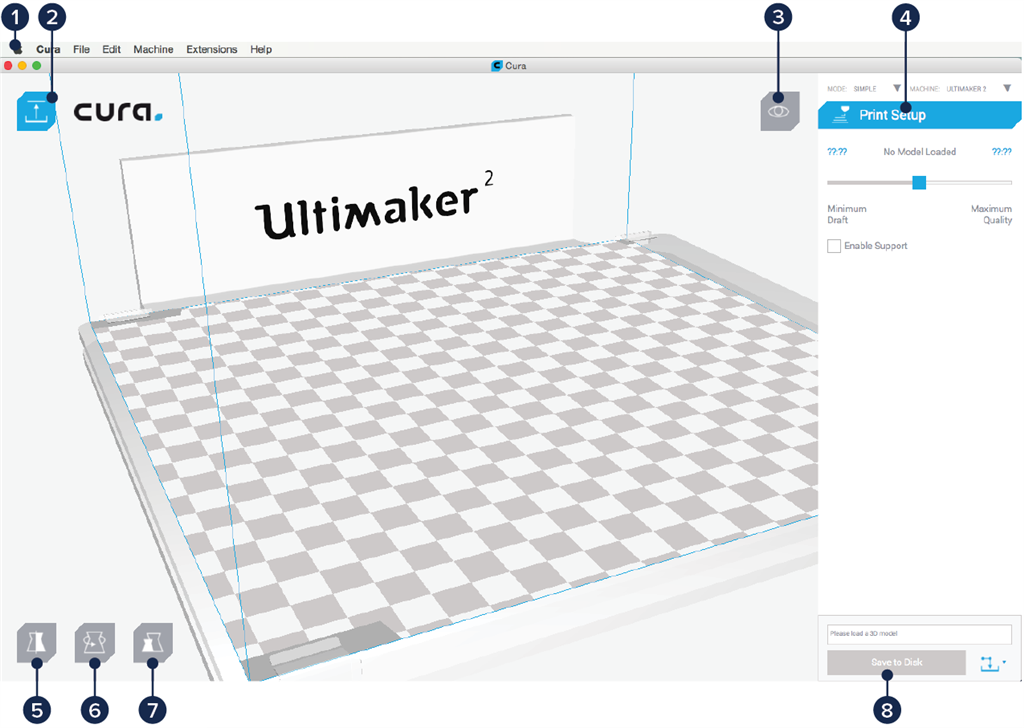1024x728 pixels.
Task: Open the File menu
Action: [82, 49]
